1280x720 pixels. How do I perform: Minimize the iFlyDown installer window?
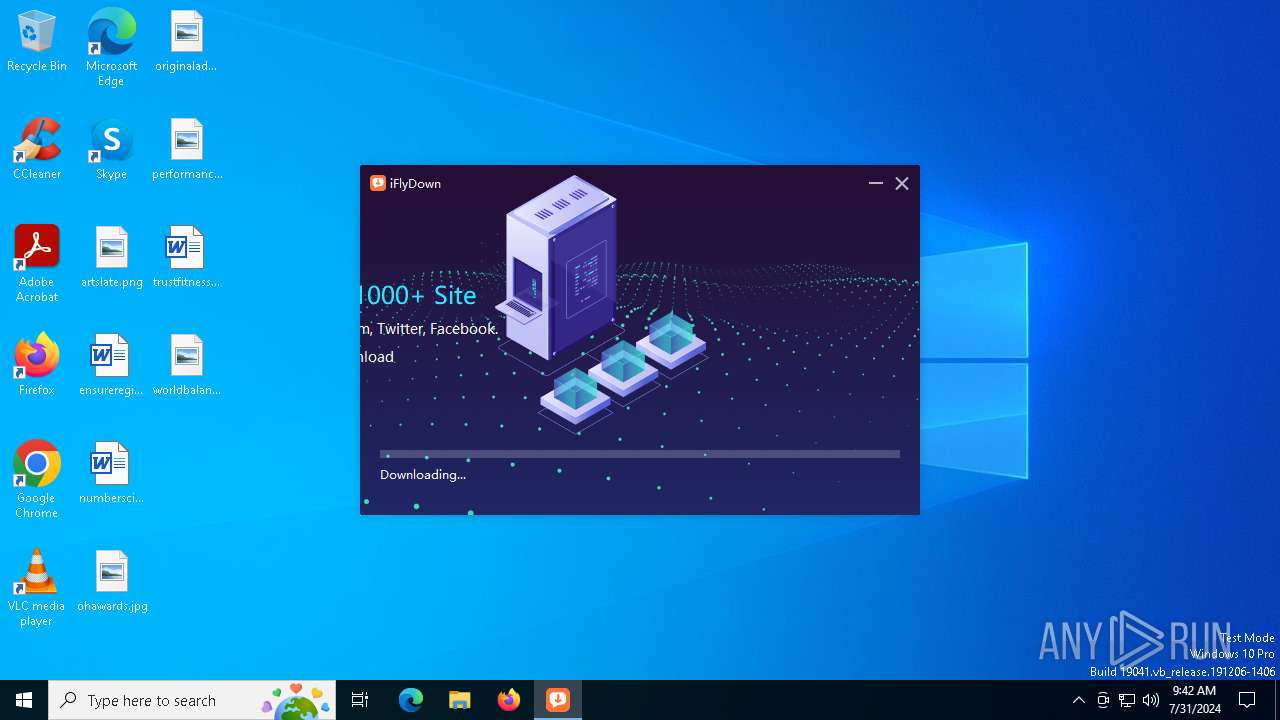[876, 183]
